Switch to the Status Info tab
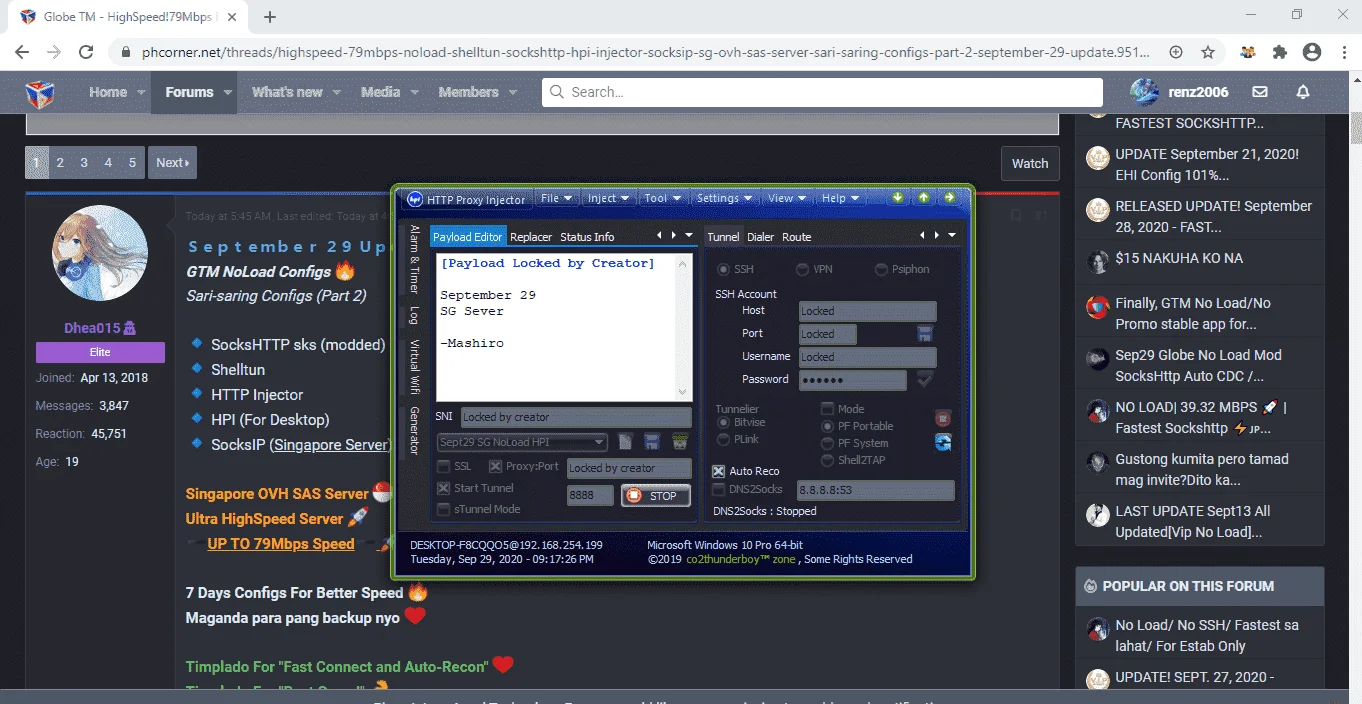This screenshot has height=704, width=1362. click(587, 237)
